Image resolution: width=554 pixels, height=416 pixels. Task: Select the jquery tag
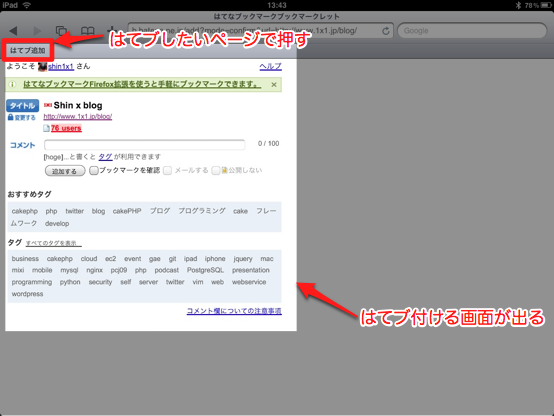(243, 259)
